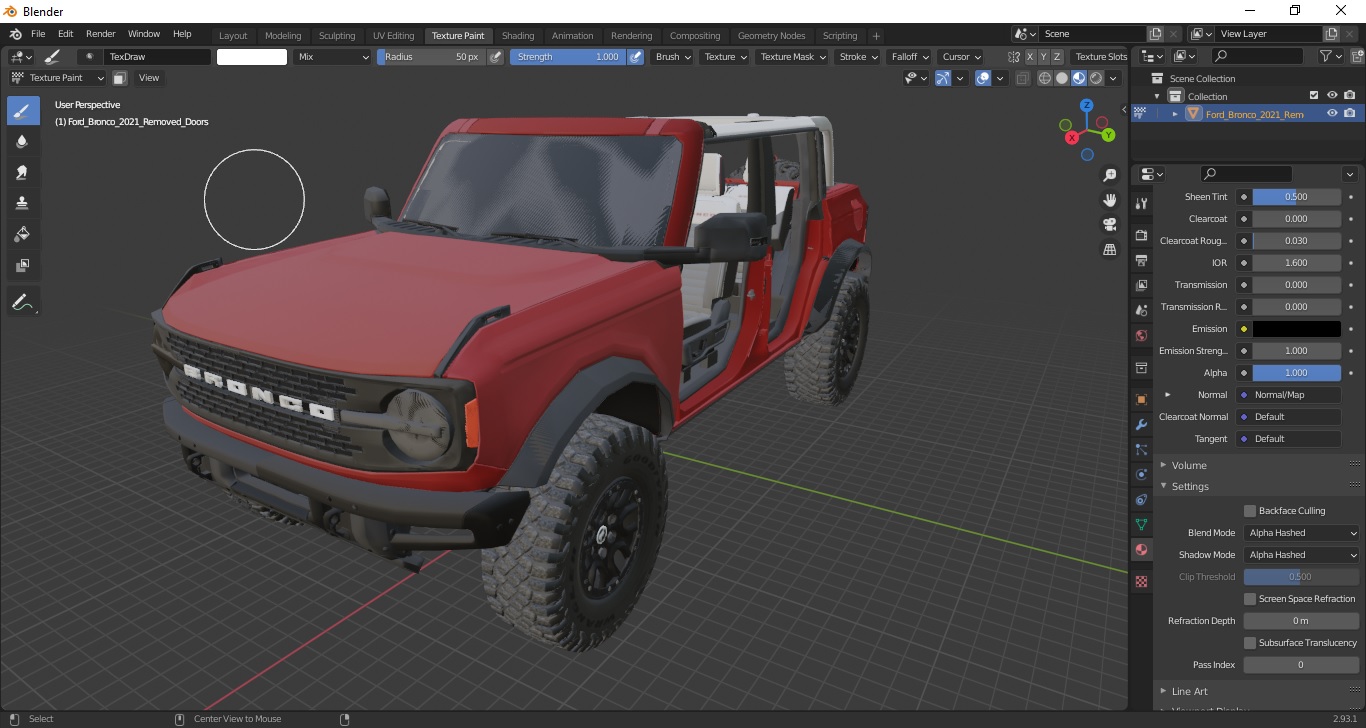Click the pan hand icon in viewport
1366x728 pixels.
click(1109, 199)
